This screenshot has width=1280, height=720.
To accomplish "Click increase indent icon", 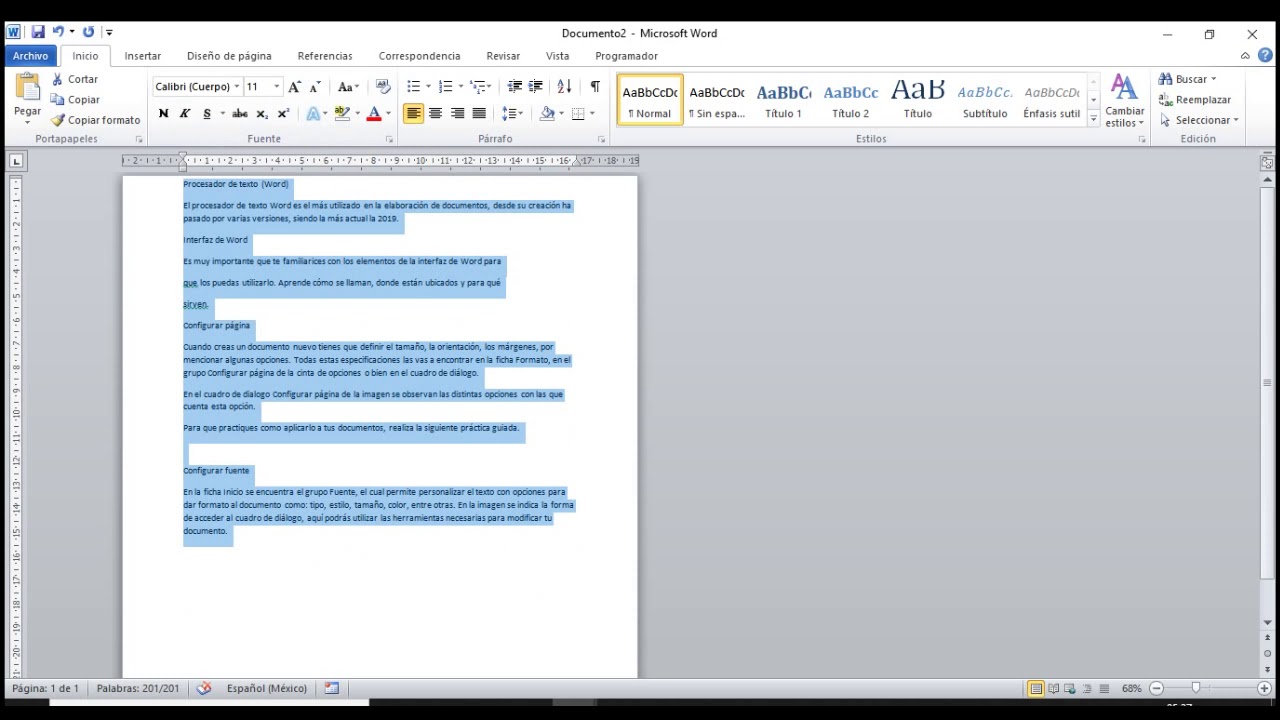I will 536,87.
